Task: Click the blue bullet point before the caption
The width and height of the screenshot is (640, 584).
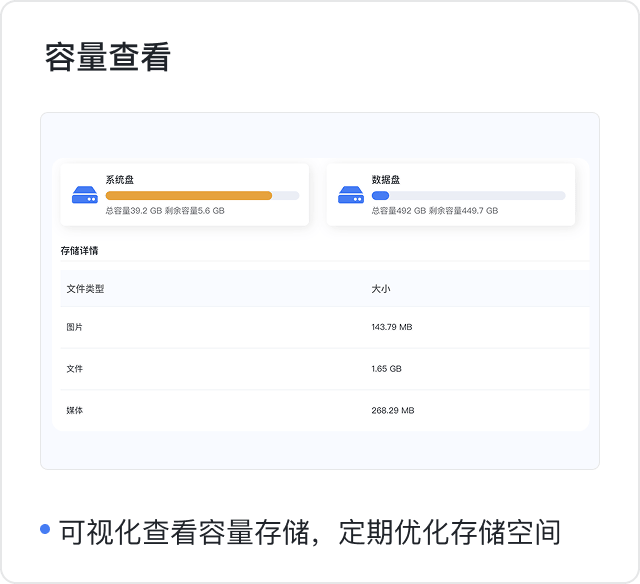Action: pos(45,529)
